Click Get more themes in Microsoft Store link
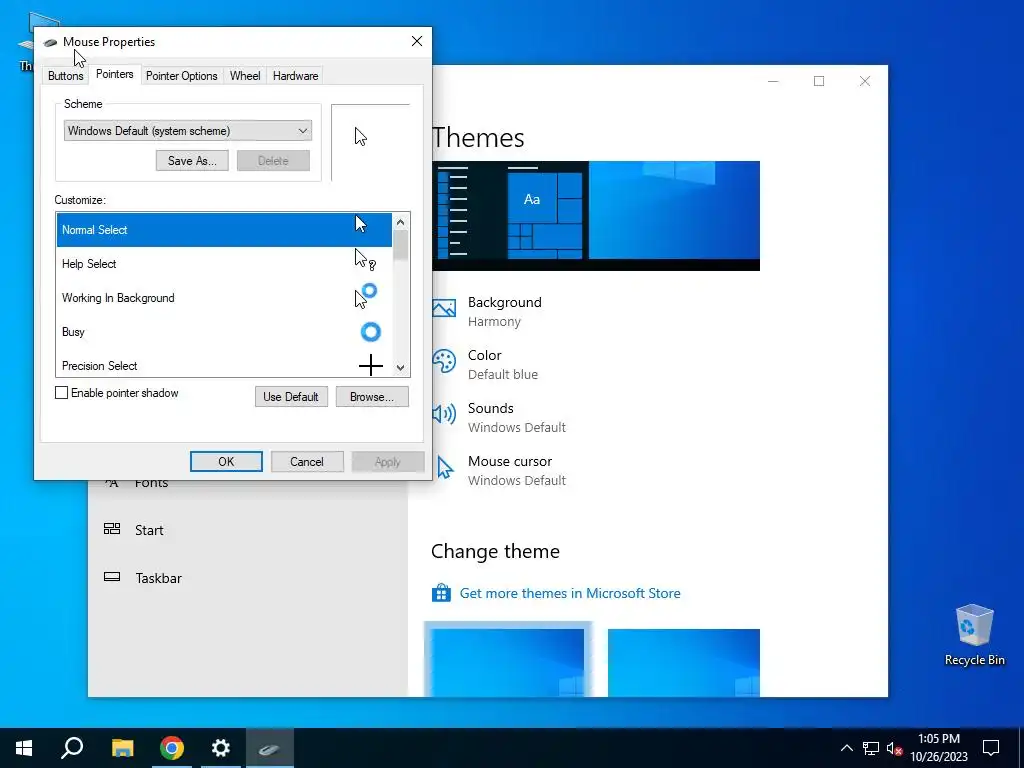This screenshot has height=768, width=1024. (x=570, y=593)
